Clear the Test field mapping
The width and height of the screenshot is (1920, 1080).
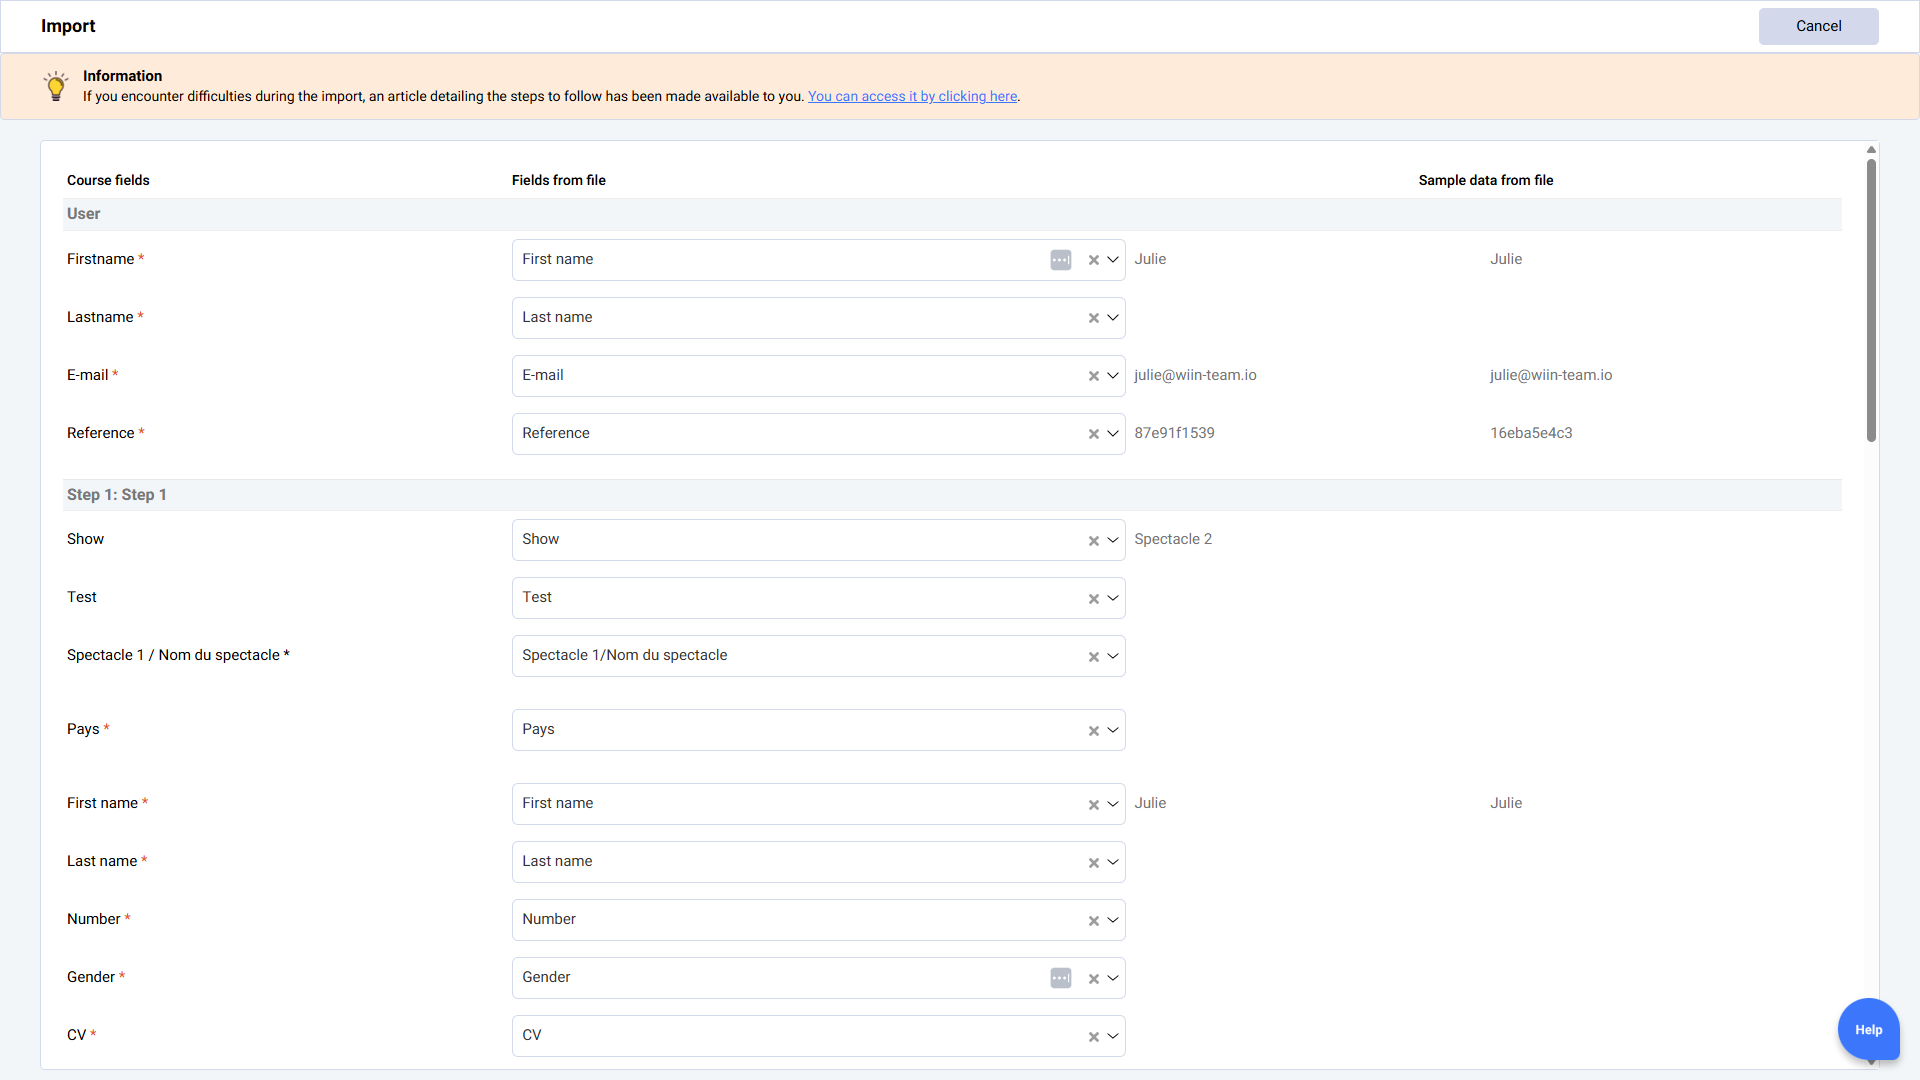[1093, 598]
